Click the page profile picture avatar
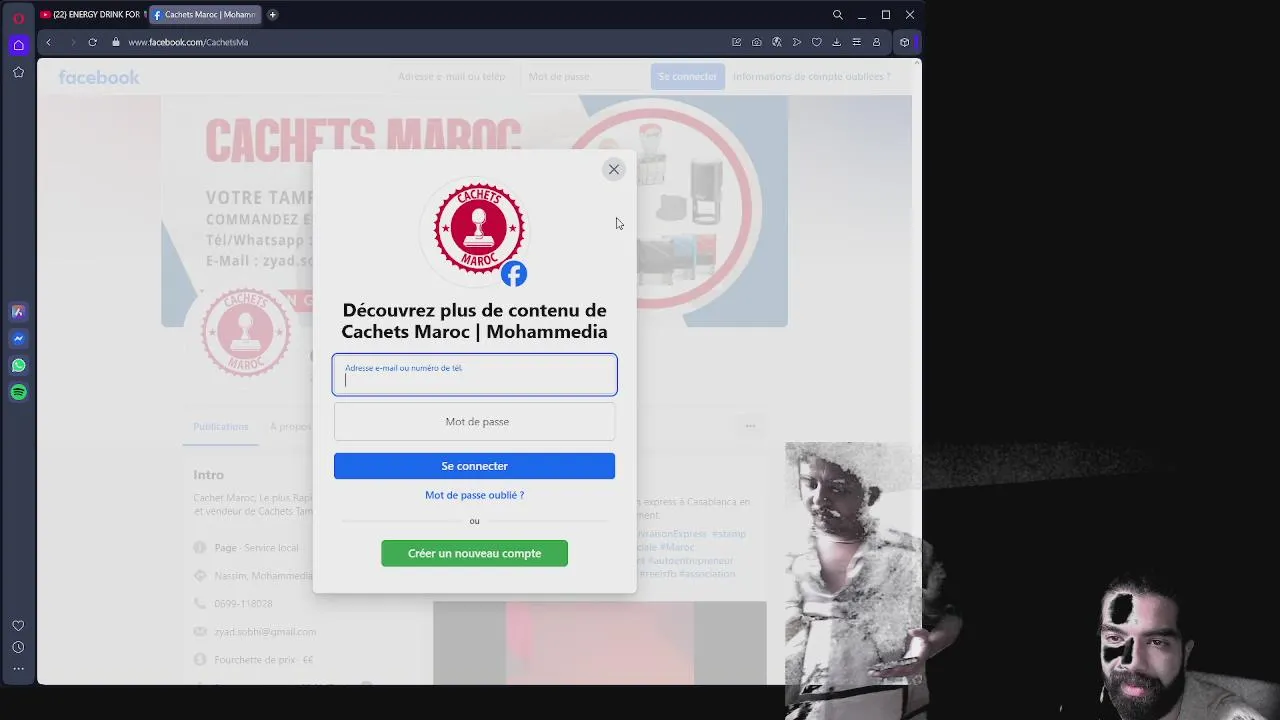The width and height of the screenshot is (1280, 720). click(x=246, y=332)
